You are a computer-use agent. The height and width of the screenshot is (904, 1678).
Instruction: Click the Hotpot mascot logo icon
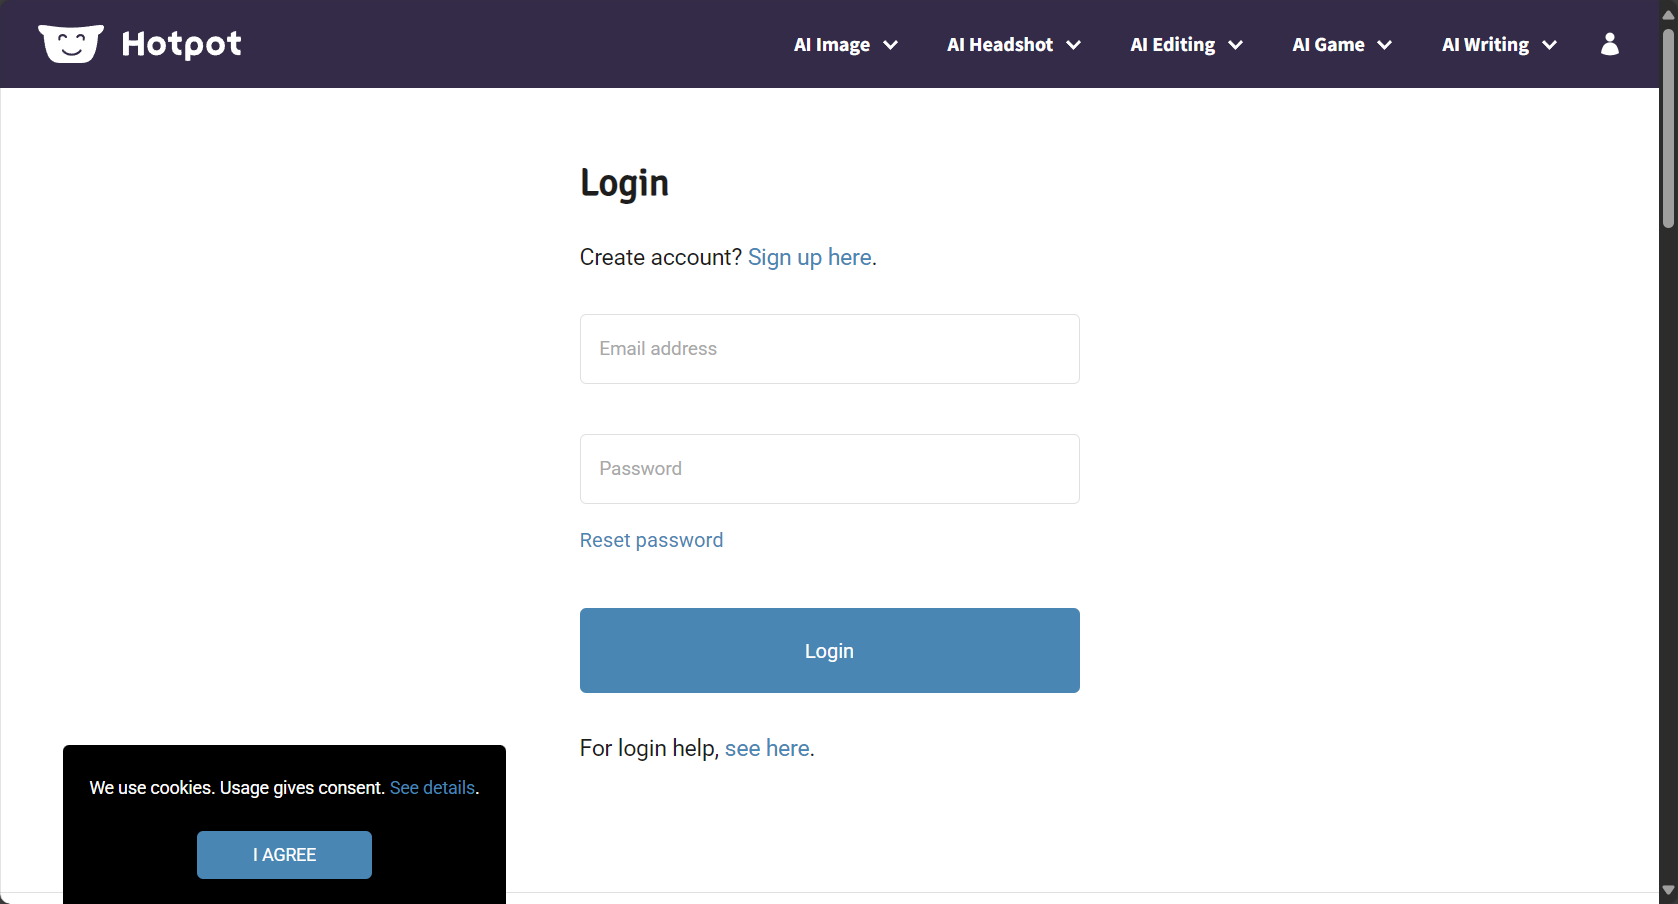point(71,44)
